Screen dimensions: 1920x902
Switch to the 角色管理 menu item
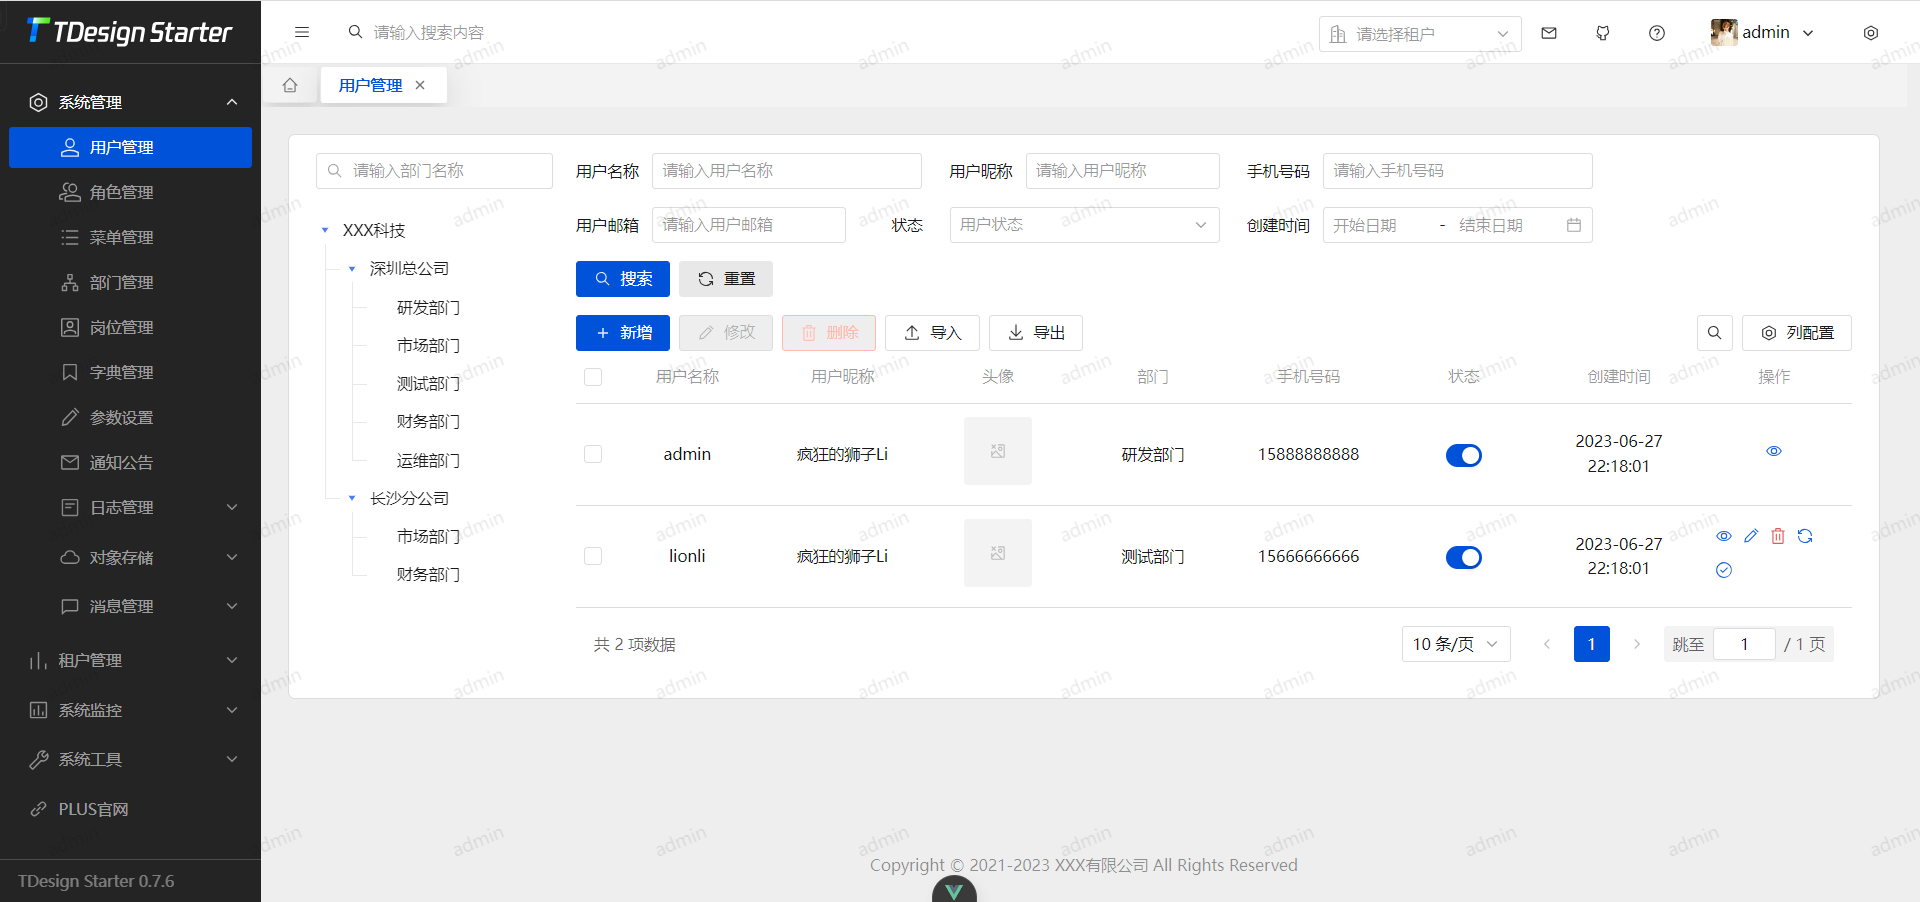tap(120, 192)
